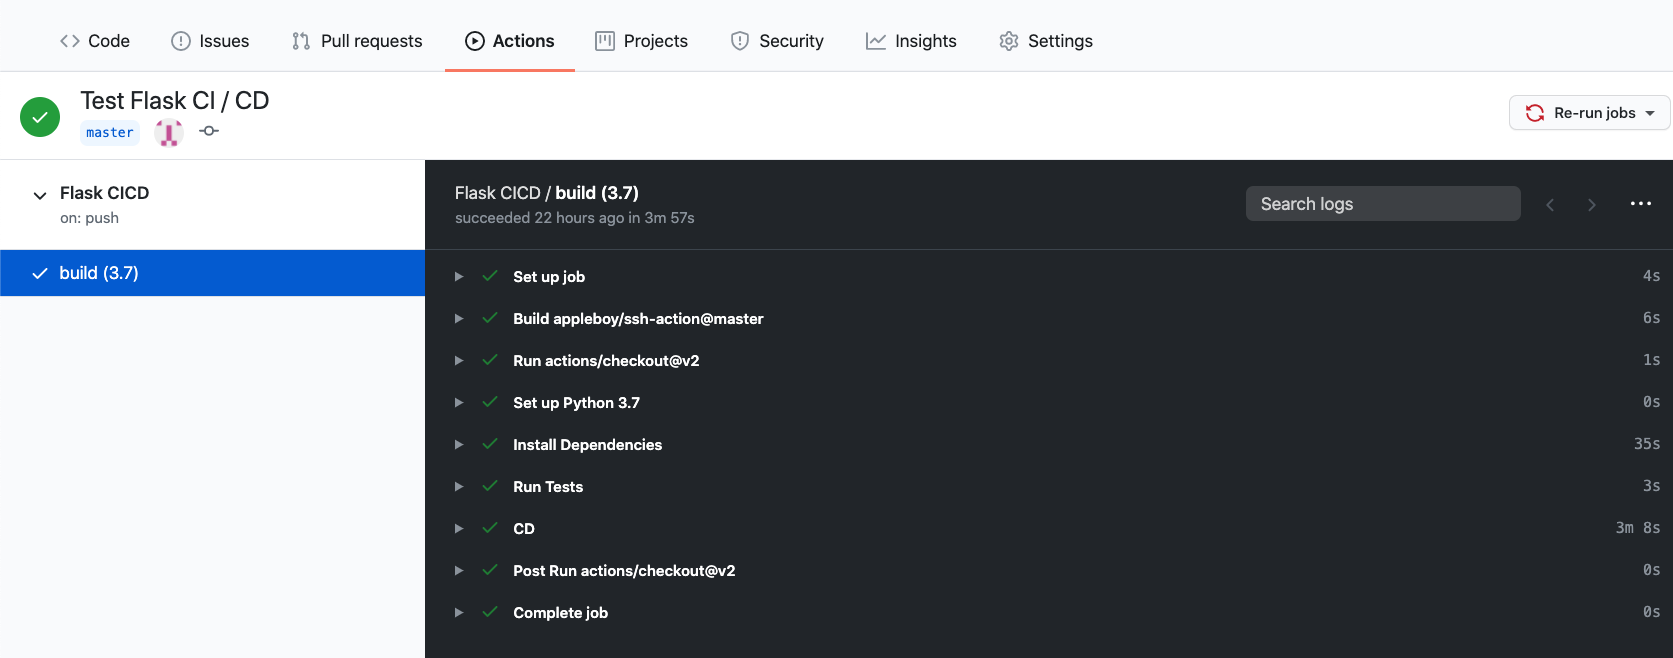Go to previous search result arrow
This screenshot has height=658, width=1673.
coord(1550,205)
